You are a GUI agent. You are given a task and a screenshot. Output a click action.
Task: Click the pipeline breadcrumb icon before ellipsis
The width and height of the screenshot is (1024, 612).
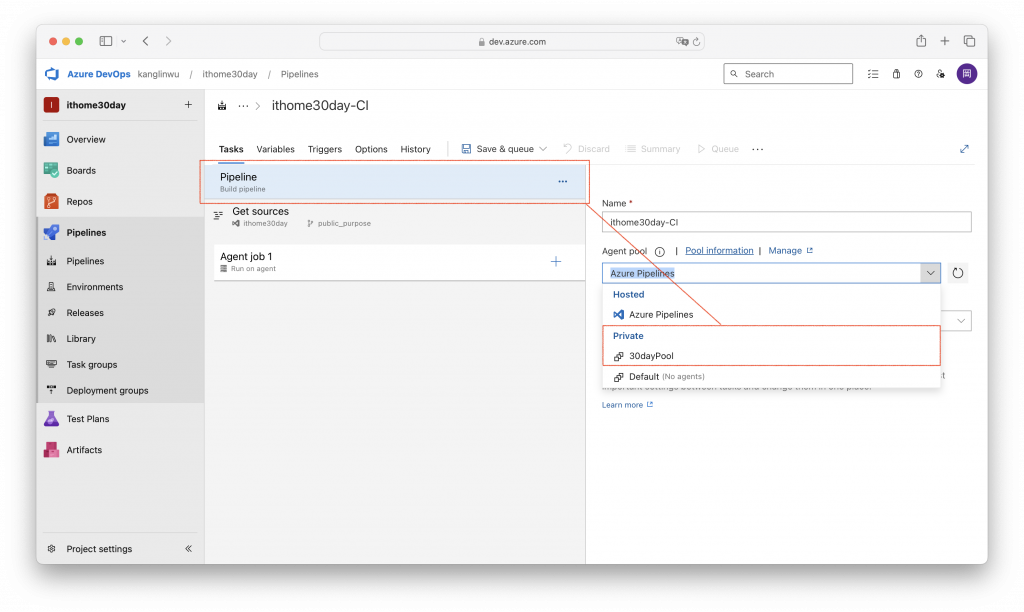(x=222, y=106)
